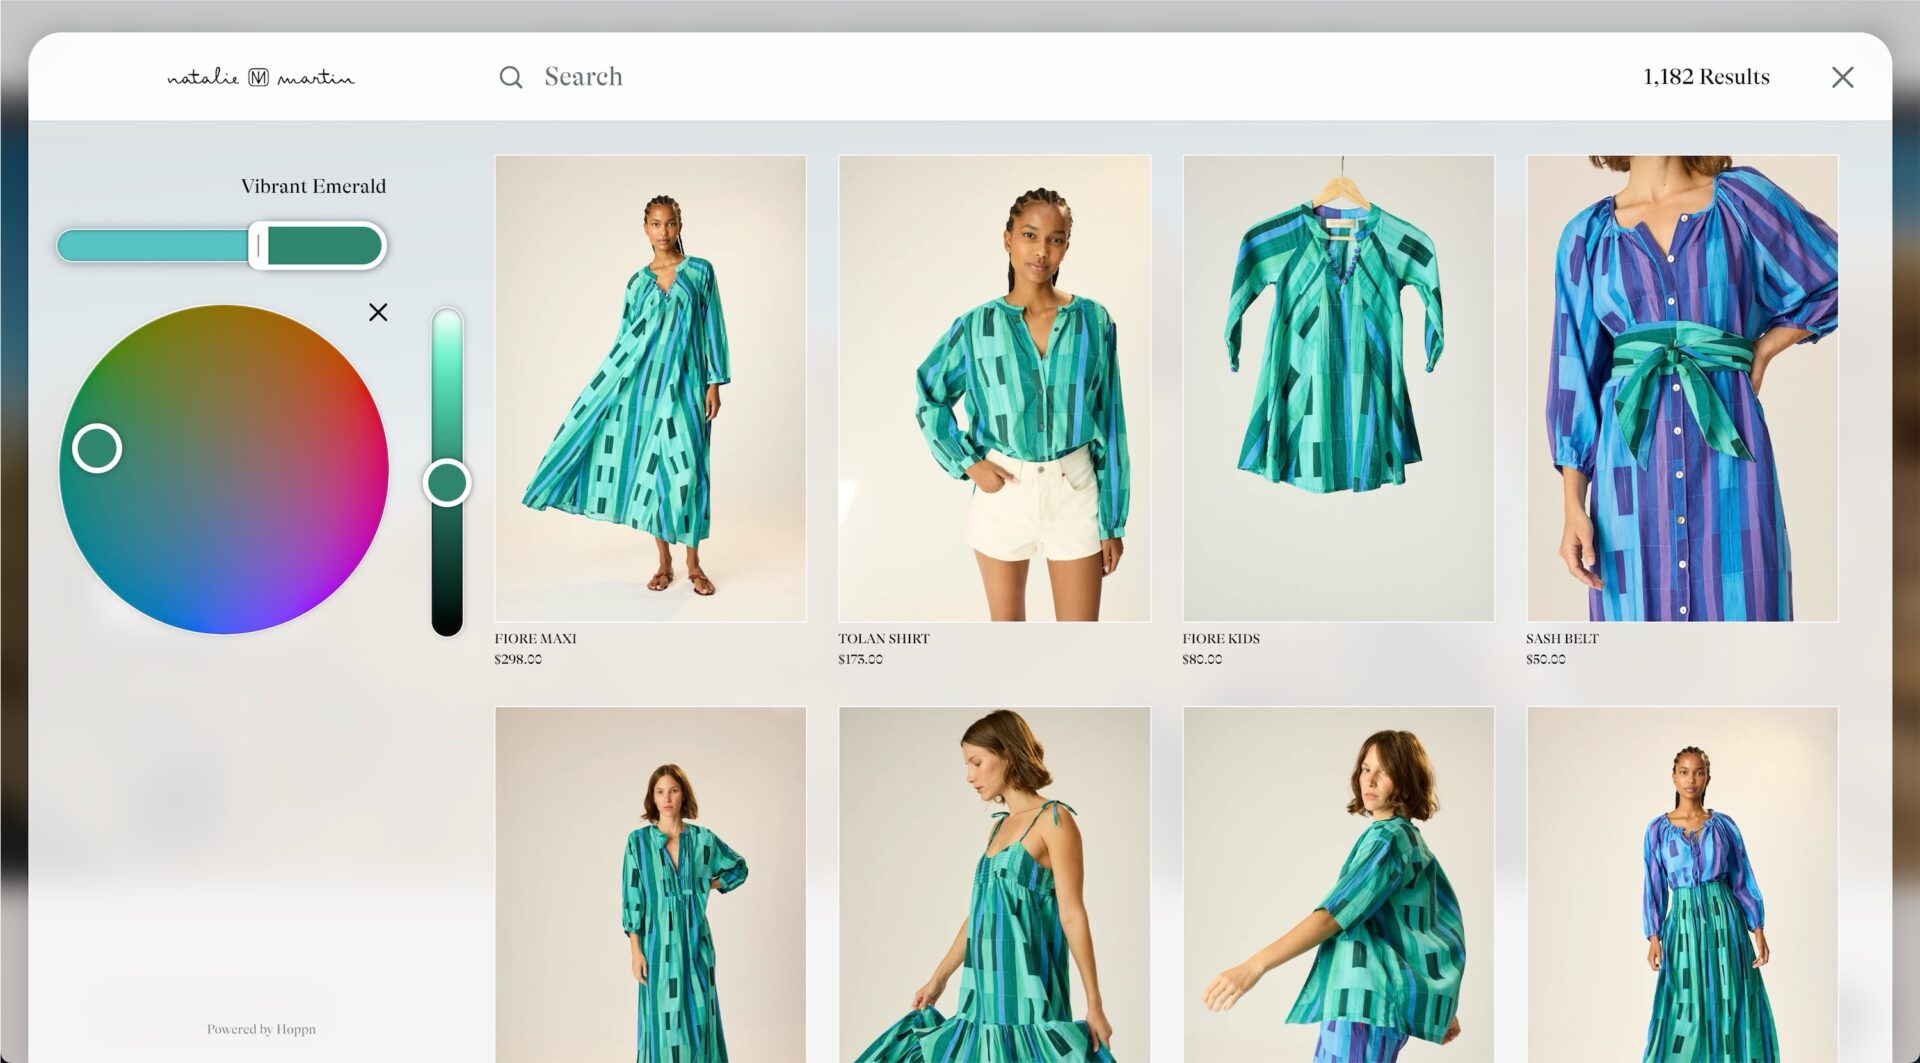Click the TOLAN SHIRT product title

tap(884, 638)
